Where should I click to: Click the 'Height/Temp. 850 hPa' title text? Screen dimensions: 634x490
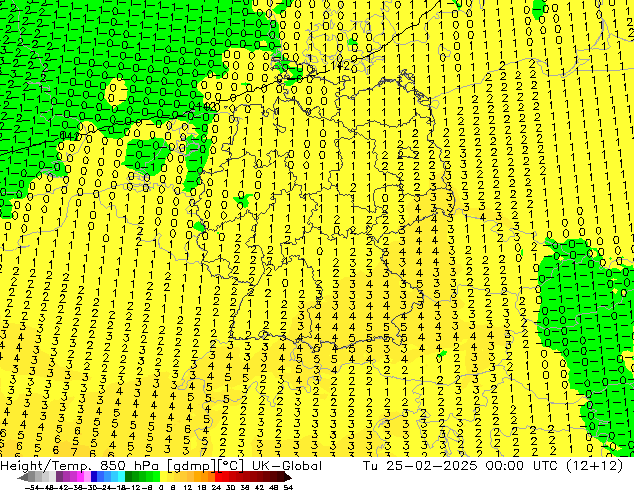pos(79,466)
